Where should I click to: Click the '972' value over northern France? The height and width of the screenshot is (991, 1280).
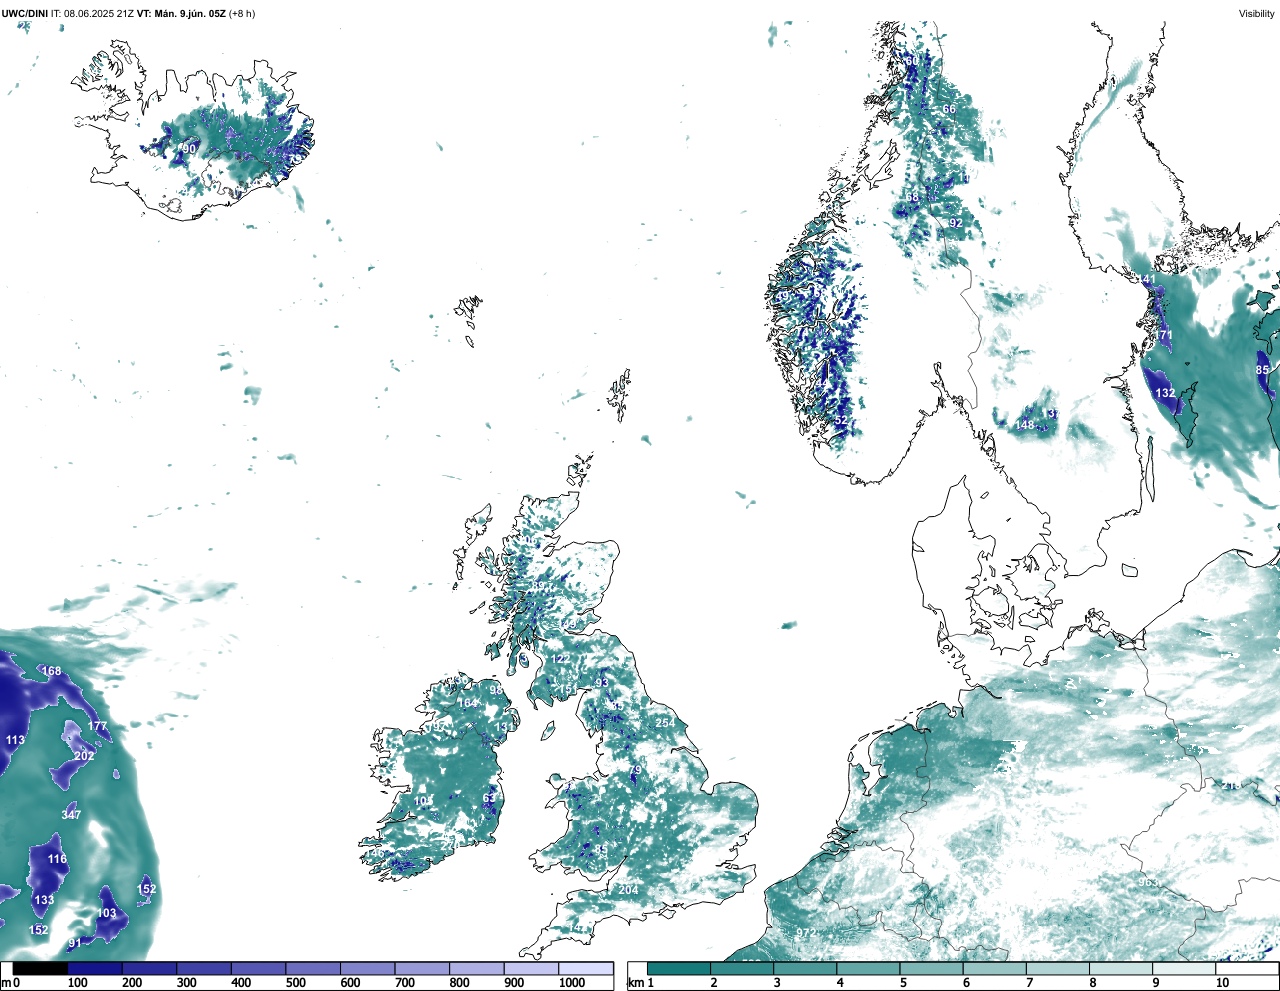pos(806,933)
